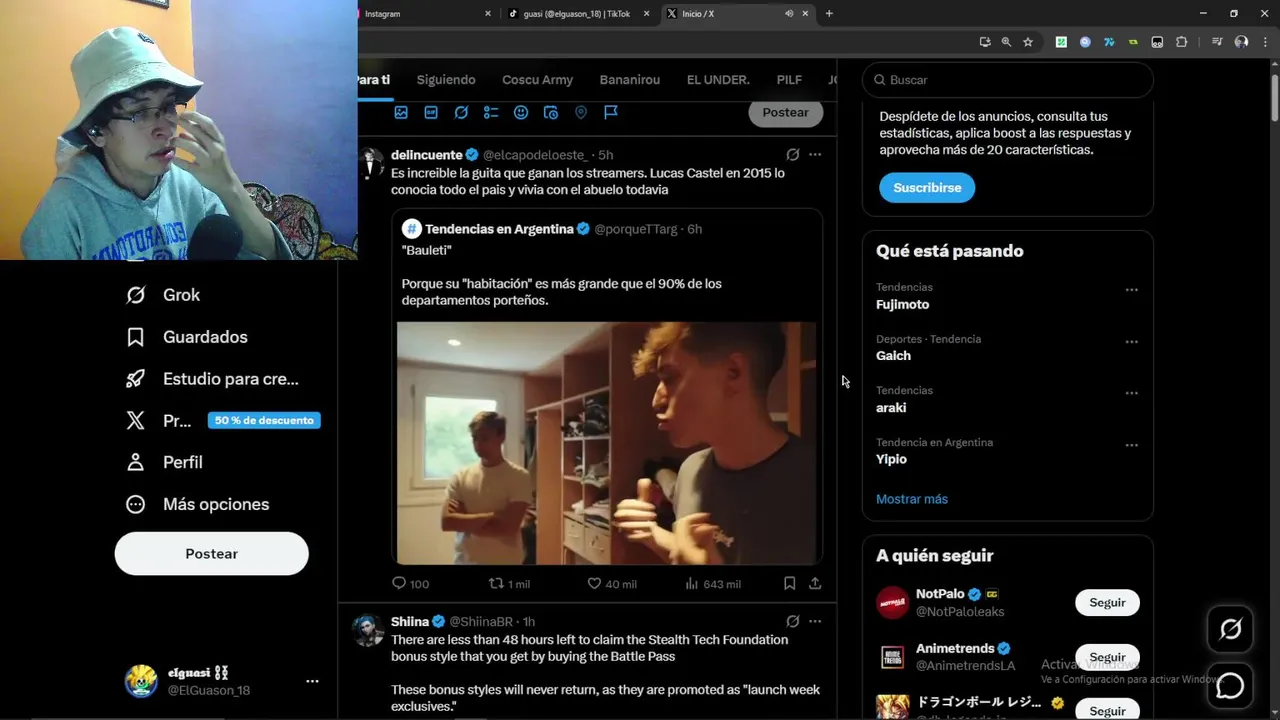Open options for Galch trend
1280x720 pixels.
[x=1131, y=342]
